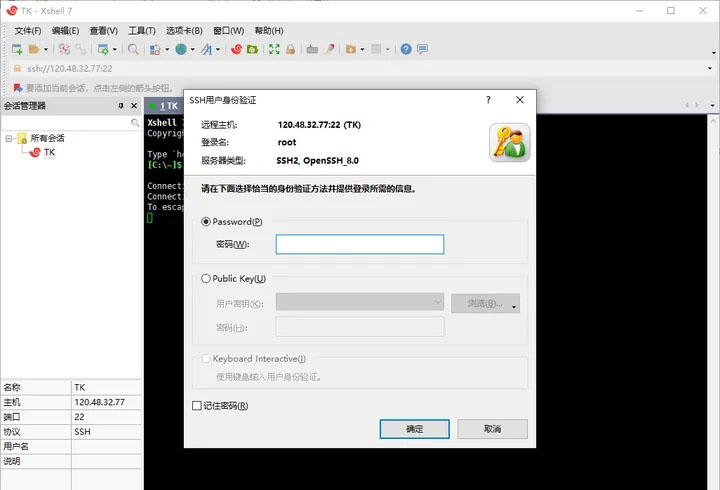Open the 选项卡(B) menu
The height and width of the screenshot is (490, 720).
coord(184,31)
